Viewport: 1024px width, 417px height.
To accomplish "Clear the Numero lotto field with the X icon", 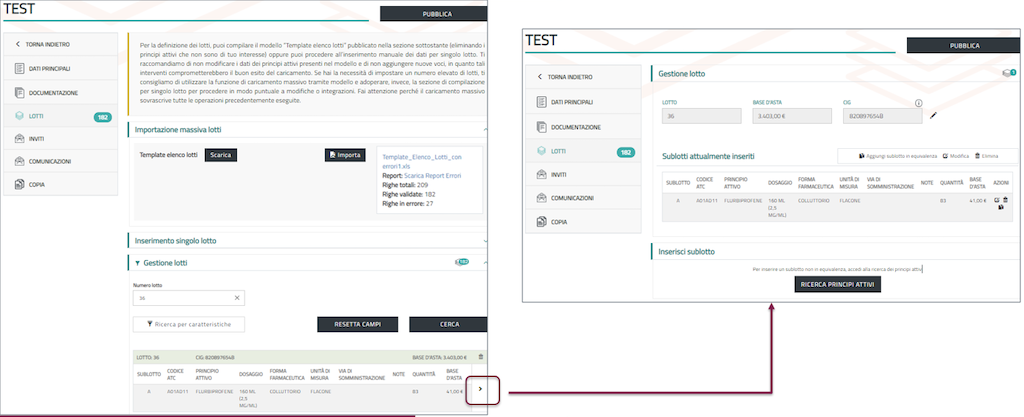I will coord(236,298).
